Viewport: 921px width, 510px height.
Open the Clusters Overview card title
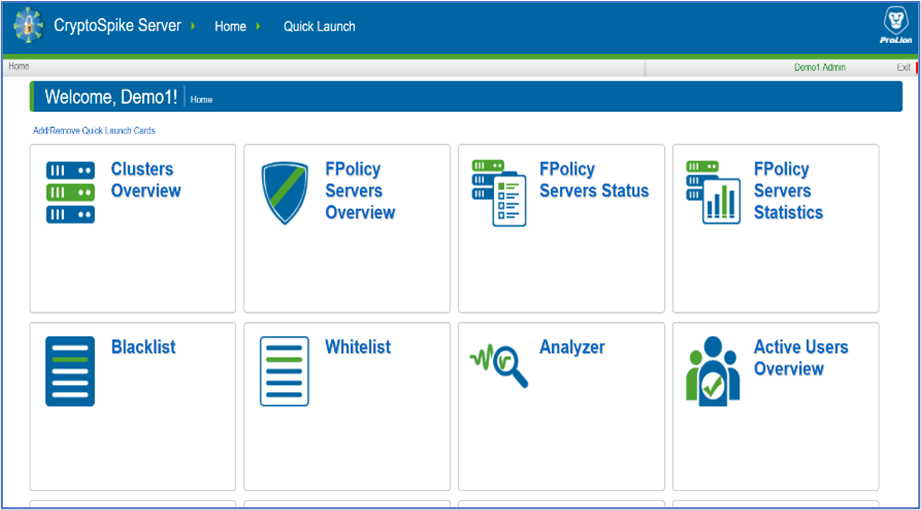[x=146, y=180]
